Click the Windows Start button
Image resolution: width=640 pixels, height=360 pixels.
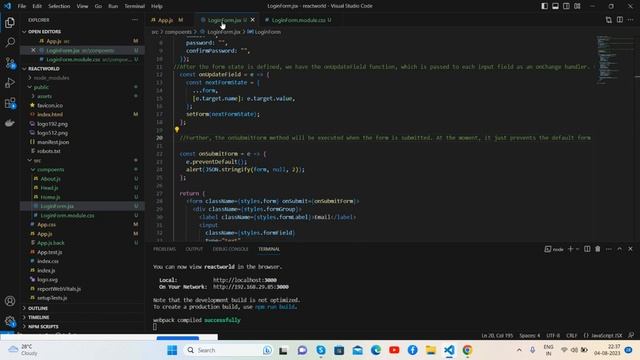coord(172,350)
